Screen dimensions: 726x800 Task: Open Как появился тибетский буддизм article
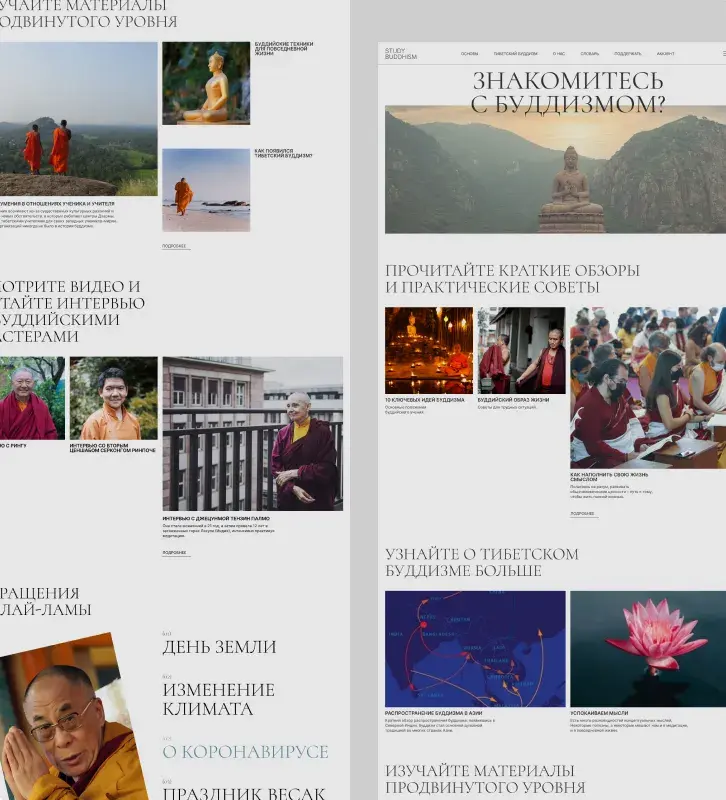[283, 155]
